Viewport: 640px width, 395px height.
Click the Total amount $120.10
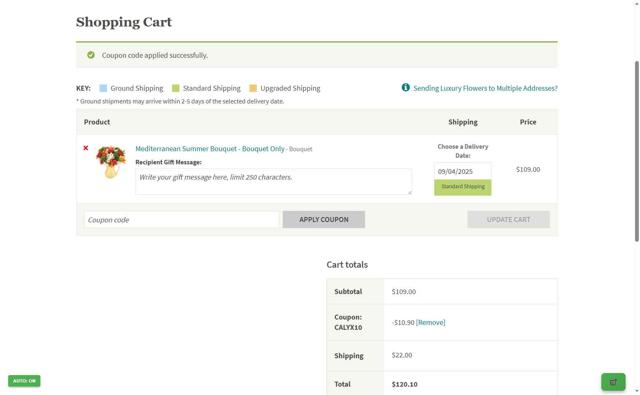tap(404, 384)
